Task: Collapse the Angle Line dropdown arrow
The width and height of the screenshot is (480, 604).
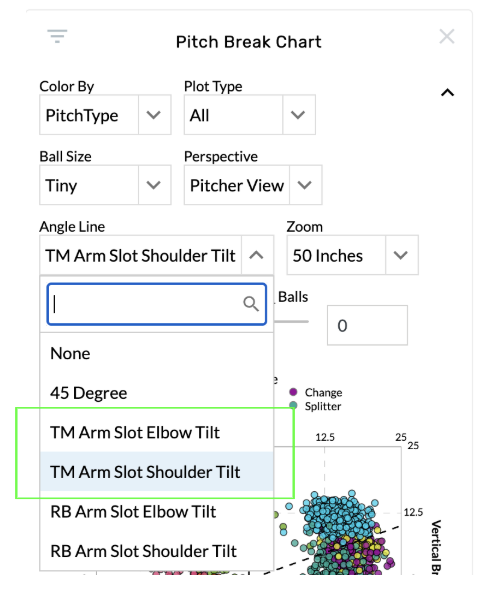Action: click(x=257, y=255)
